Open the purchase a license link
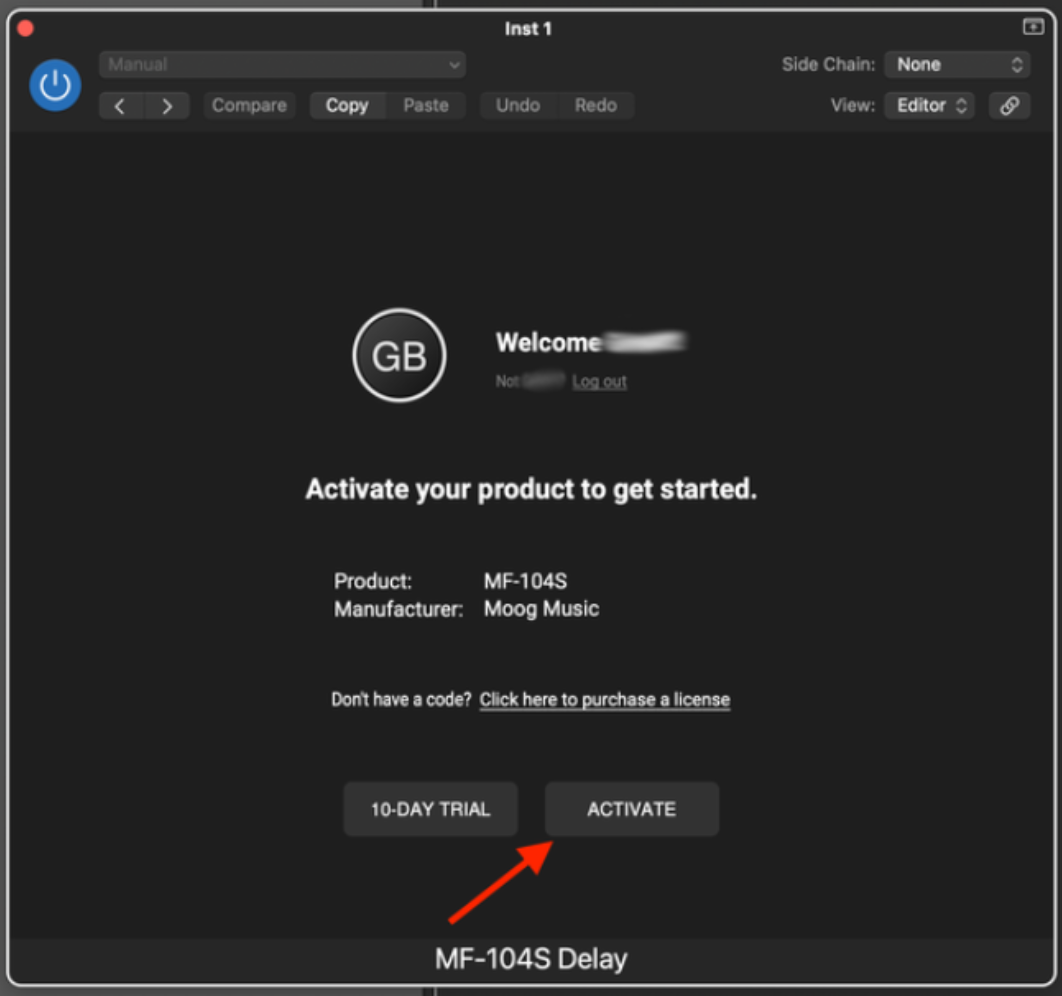This screenshot has height=996, width=1062. [605, 700]
